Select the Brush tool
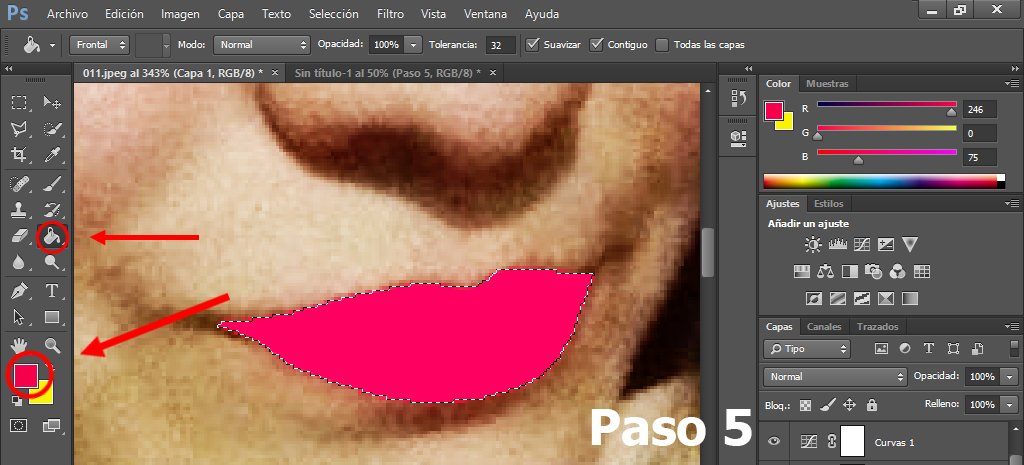The height and width of the screenshot is (465, 1024). click(x=52, y=184)
